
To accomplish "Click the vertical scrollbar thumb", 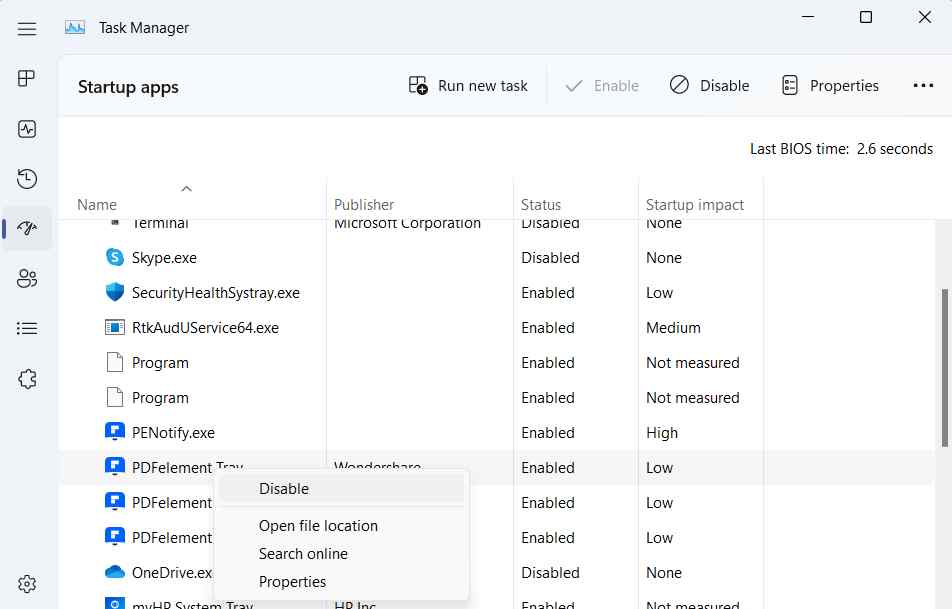I will (945, 368).
